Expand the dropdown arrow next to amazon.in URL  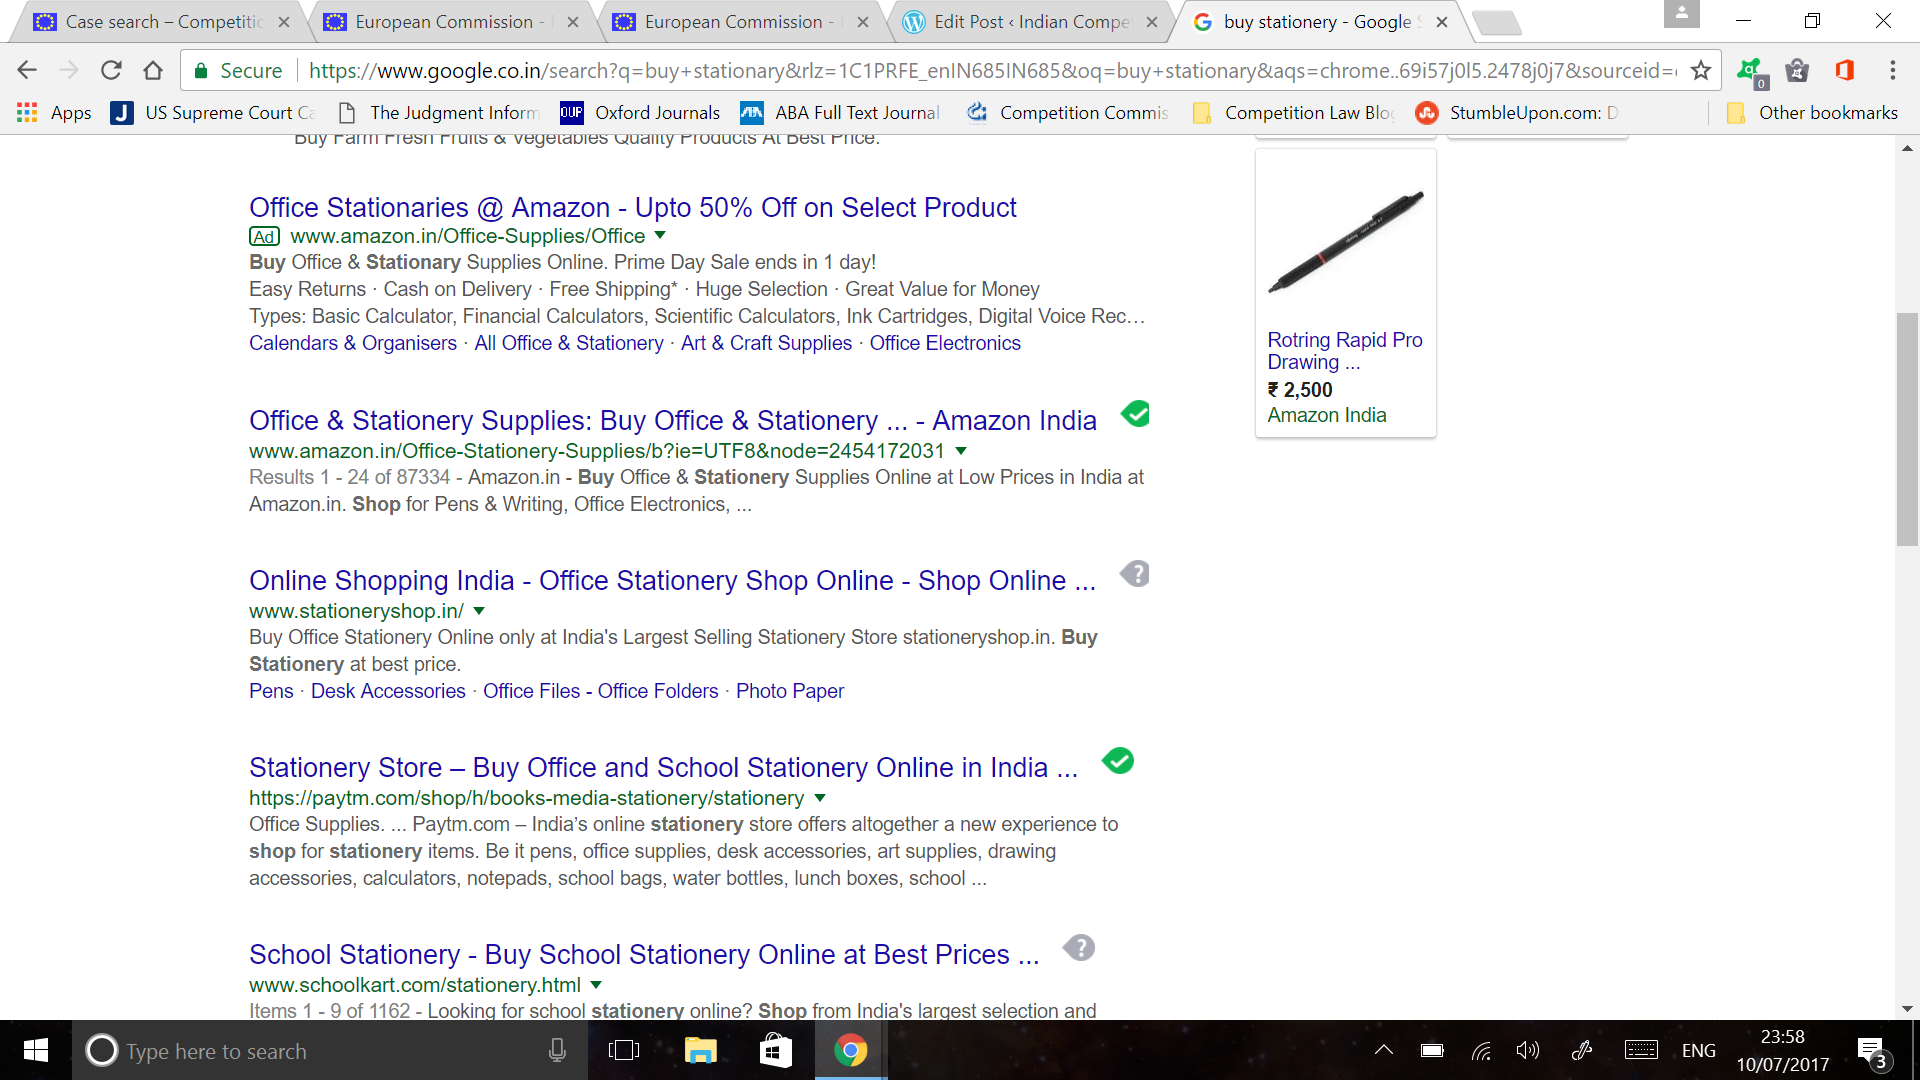point(960,451)
